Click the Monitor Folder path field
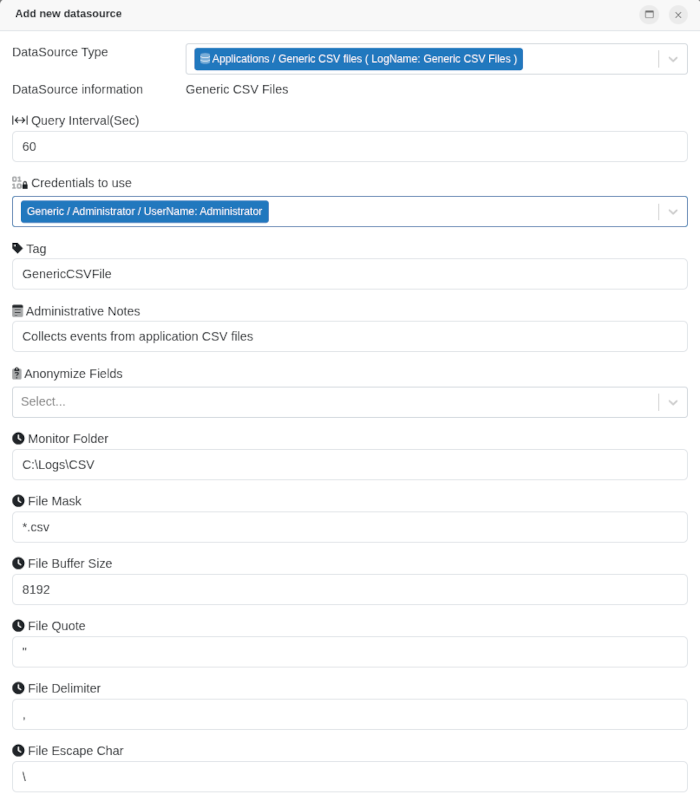Viewport: 700px width, 801px height. [350, 464]
